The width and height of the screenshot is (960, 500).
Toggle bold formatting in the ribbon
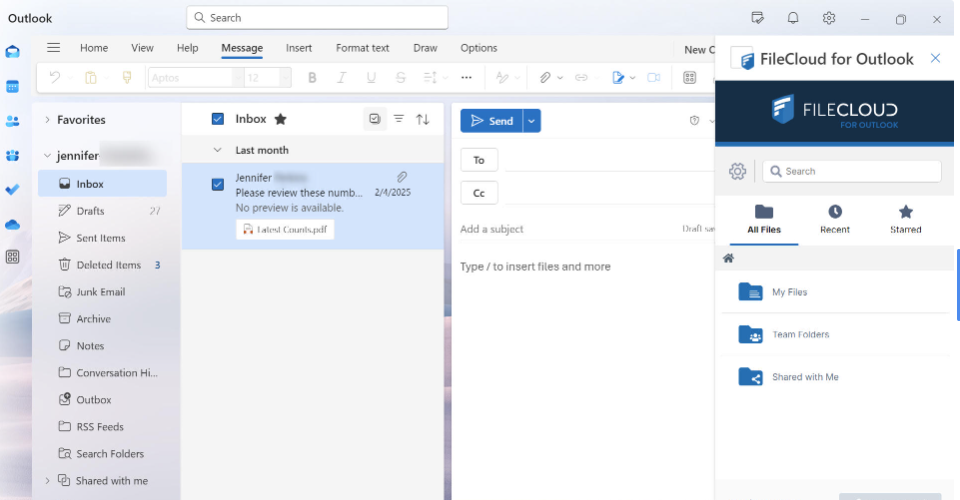312,77
